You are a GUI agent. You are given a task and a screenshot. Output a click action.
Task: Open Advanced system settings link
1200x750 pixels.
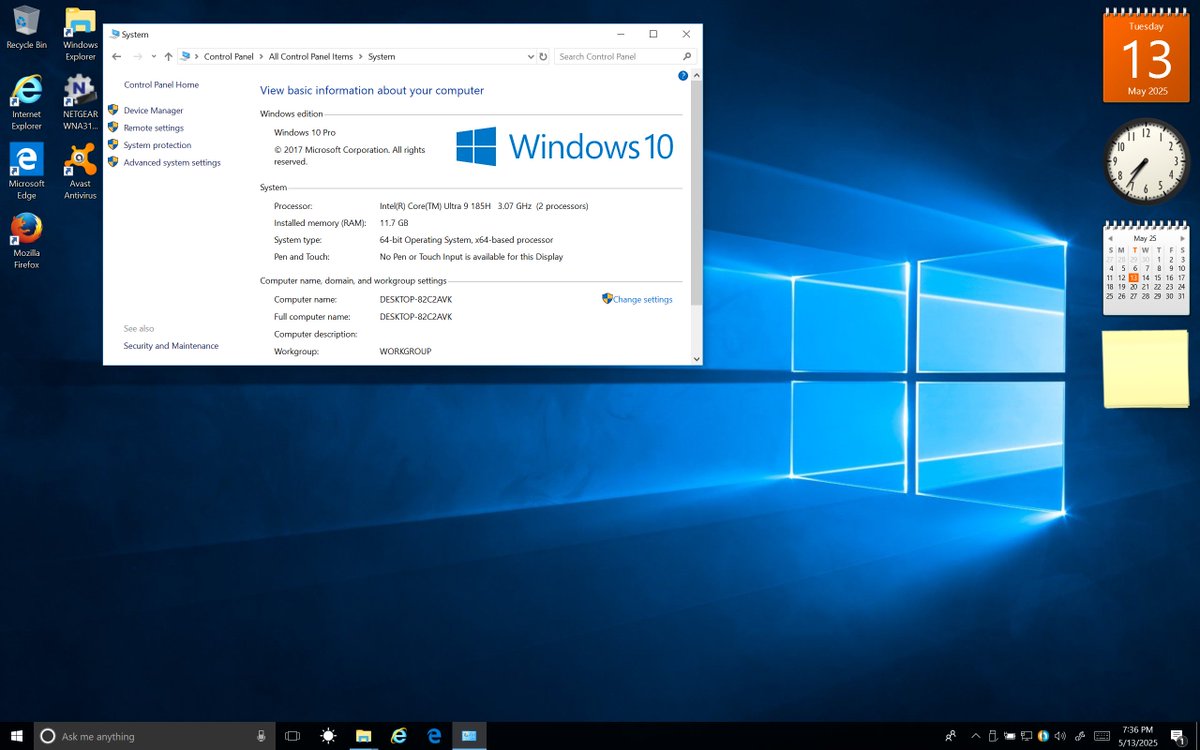pos(172,162)
